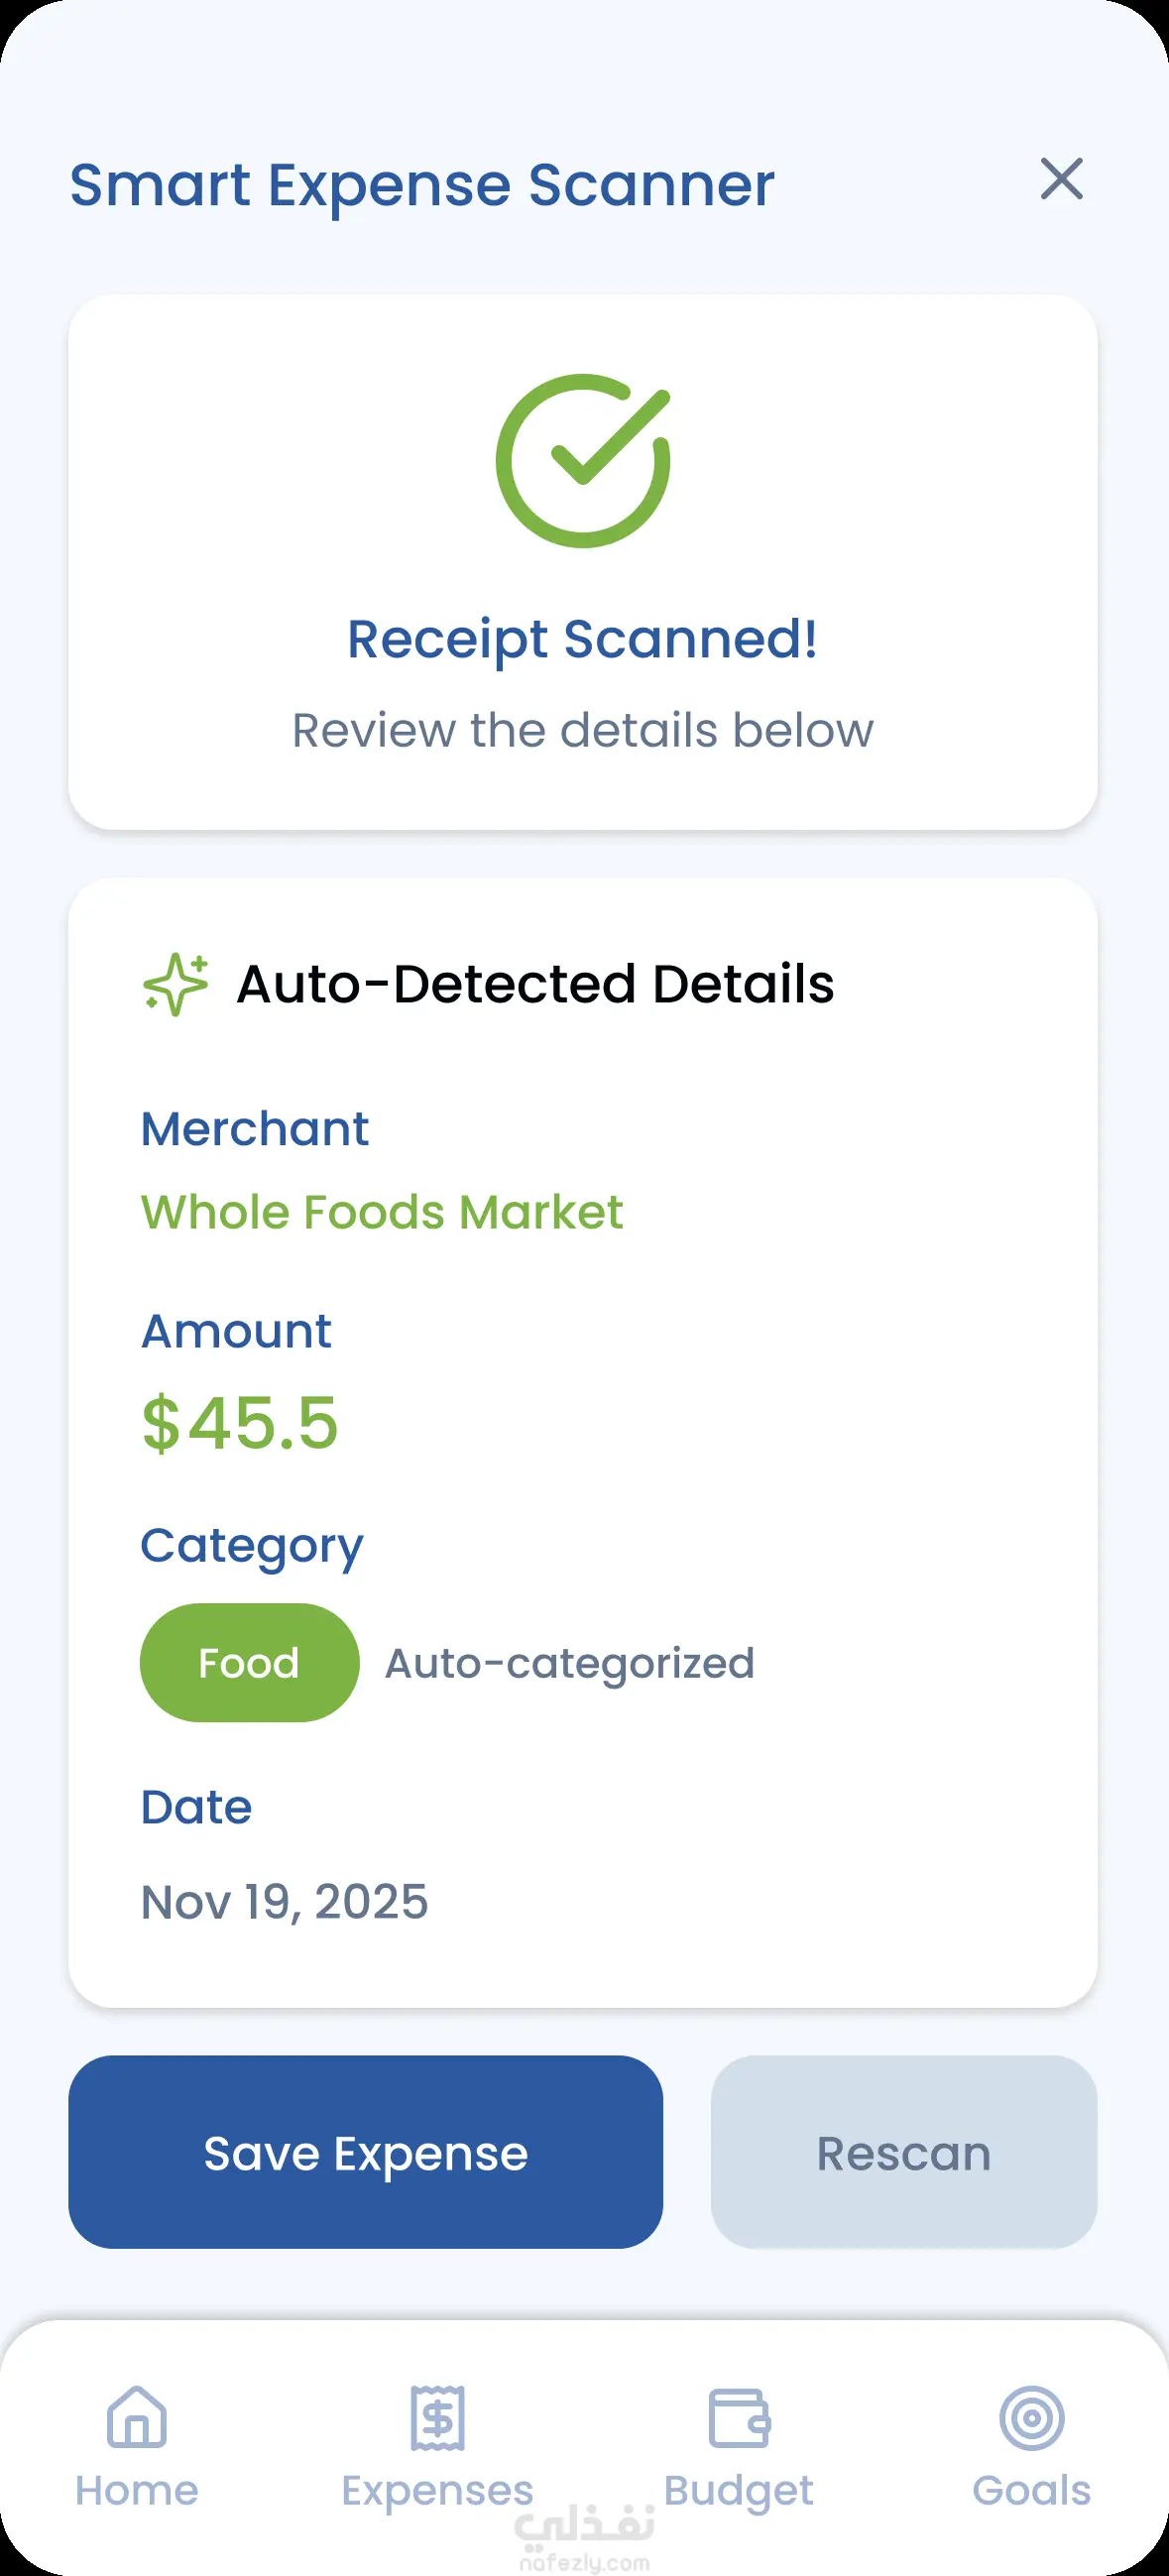
Task: Tap the Expenses receipt icon
Action: (x=438, y=2417)
